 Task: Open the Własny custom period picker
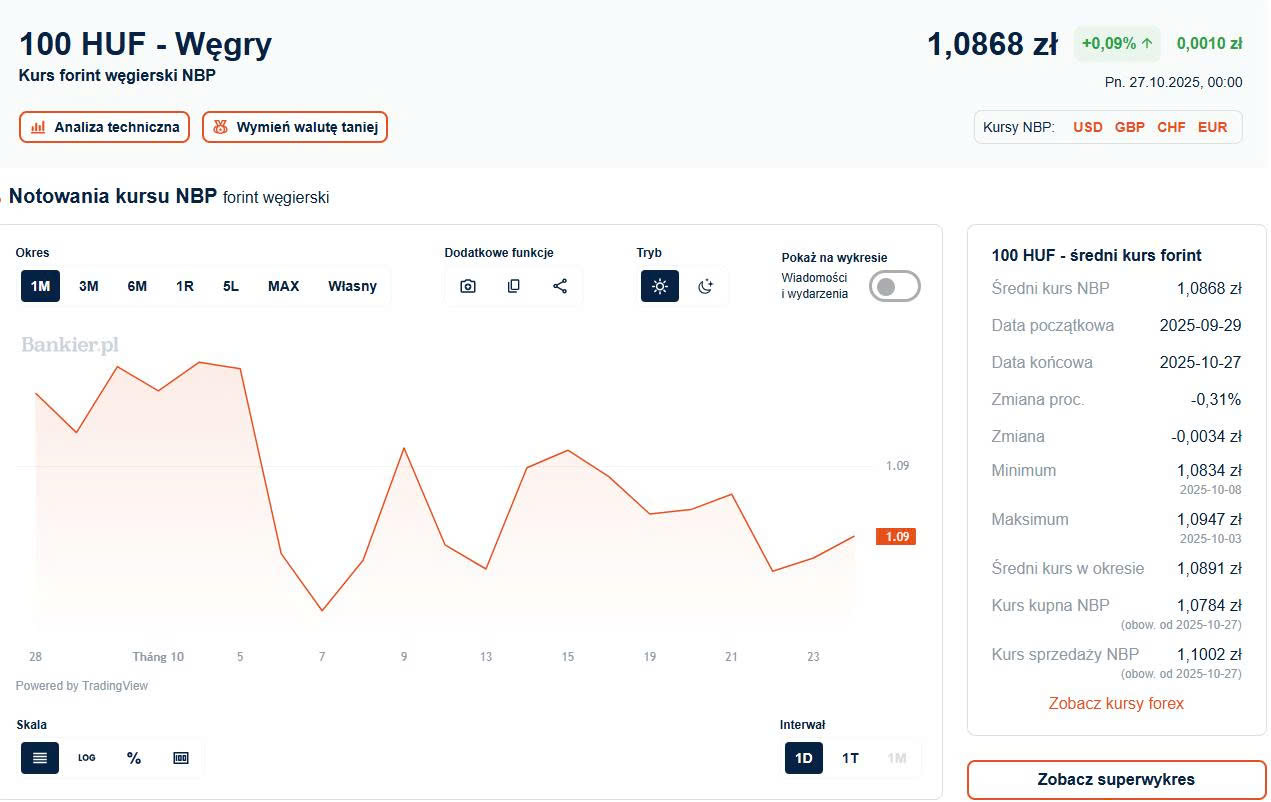click(352, 286)
